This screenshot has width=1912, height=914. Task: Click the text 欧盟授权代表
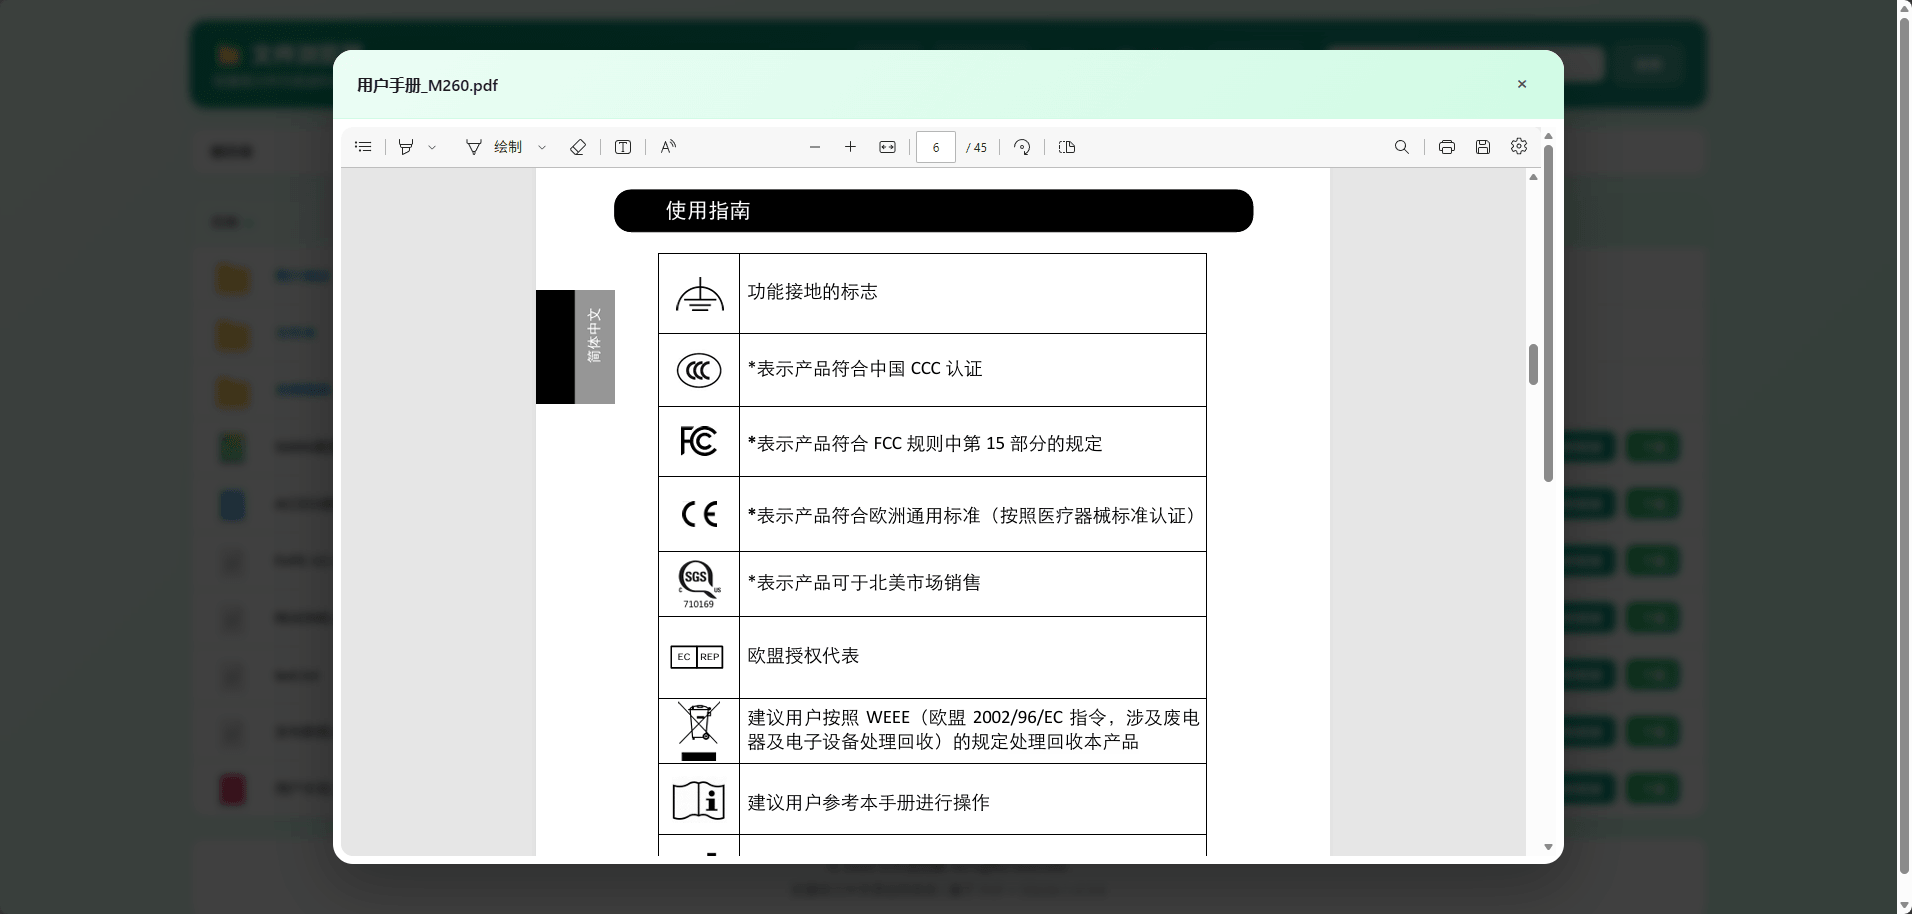click(x=803, y=656)
